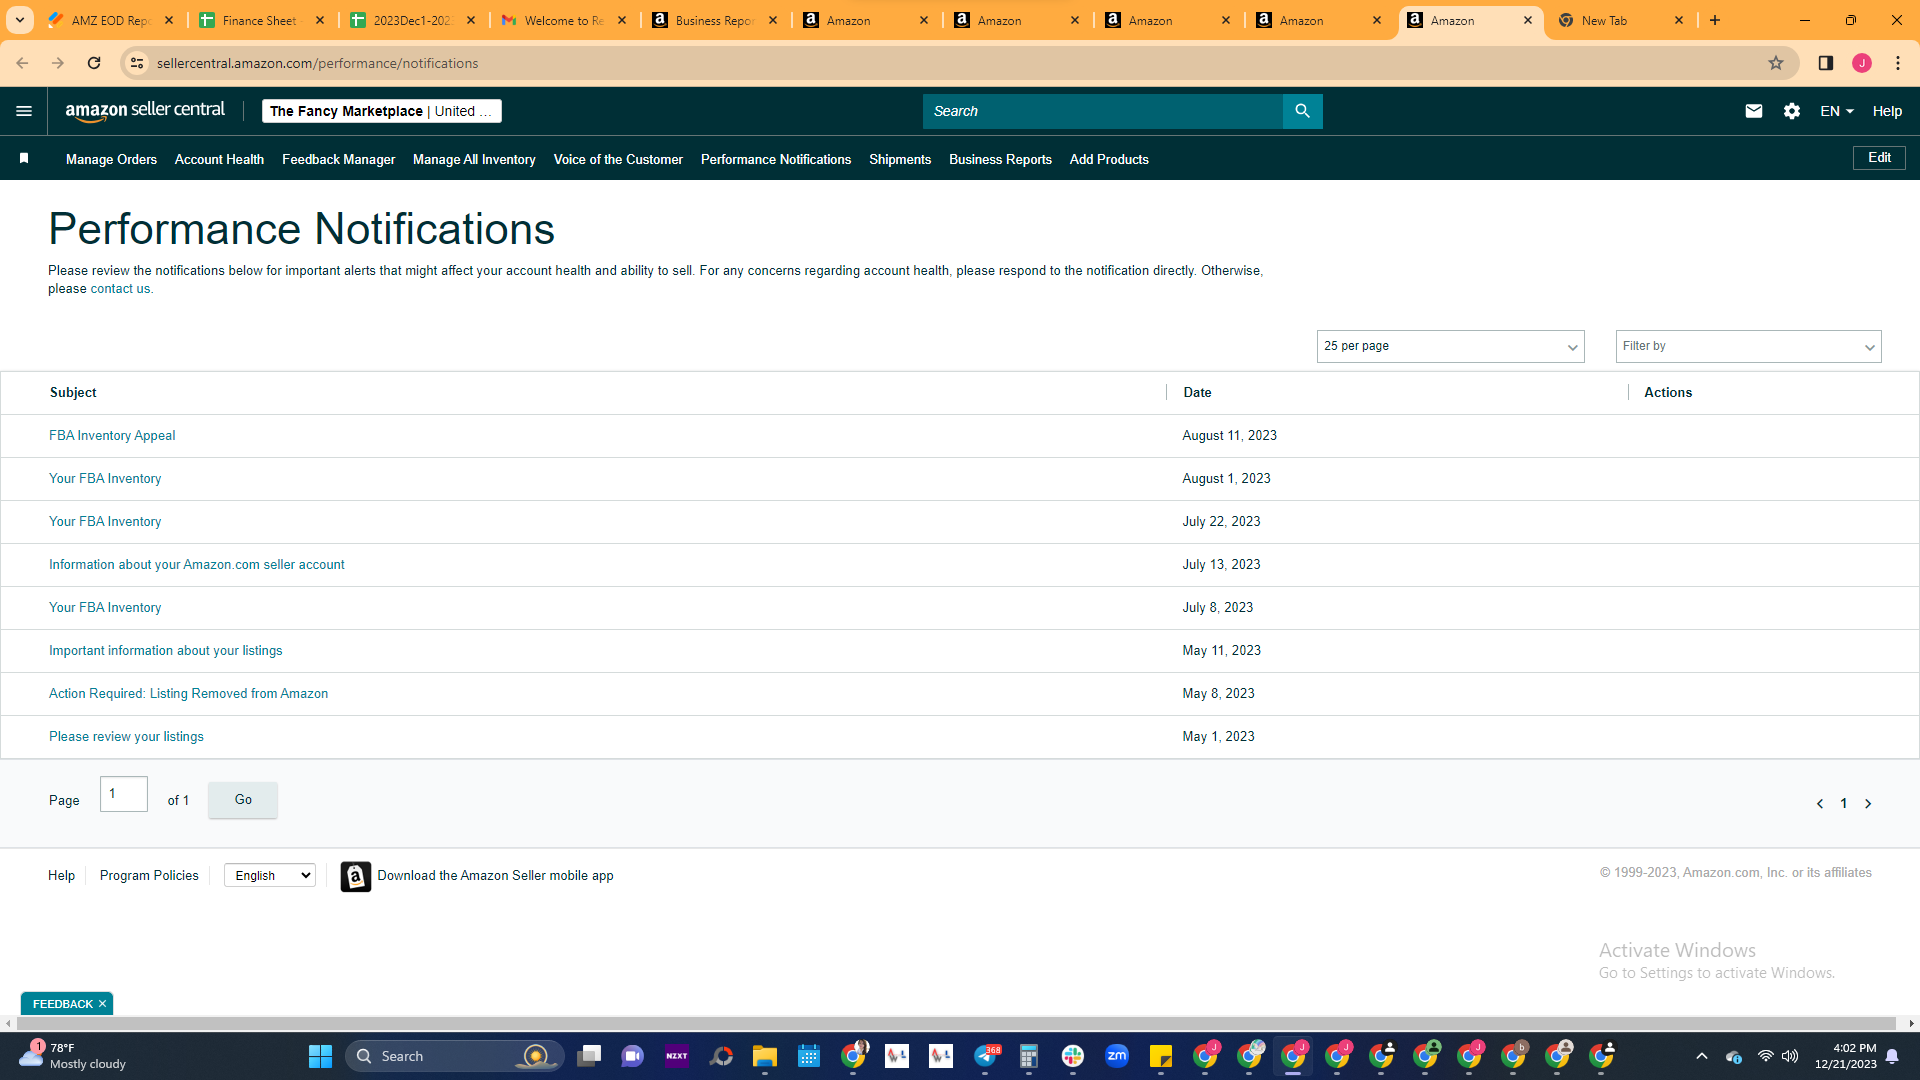Screen dimensions: 1920x1080
Task: Open Account Health menu item
Action: click(219, 159)
